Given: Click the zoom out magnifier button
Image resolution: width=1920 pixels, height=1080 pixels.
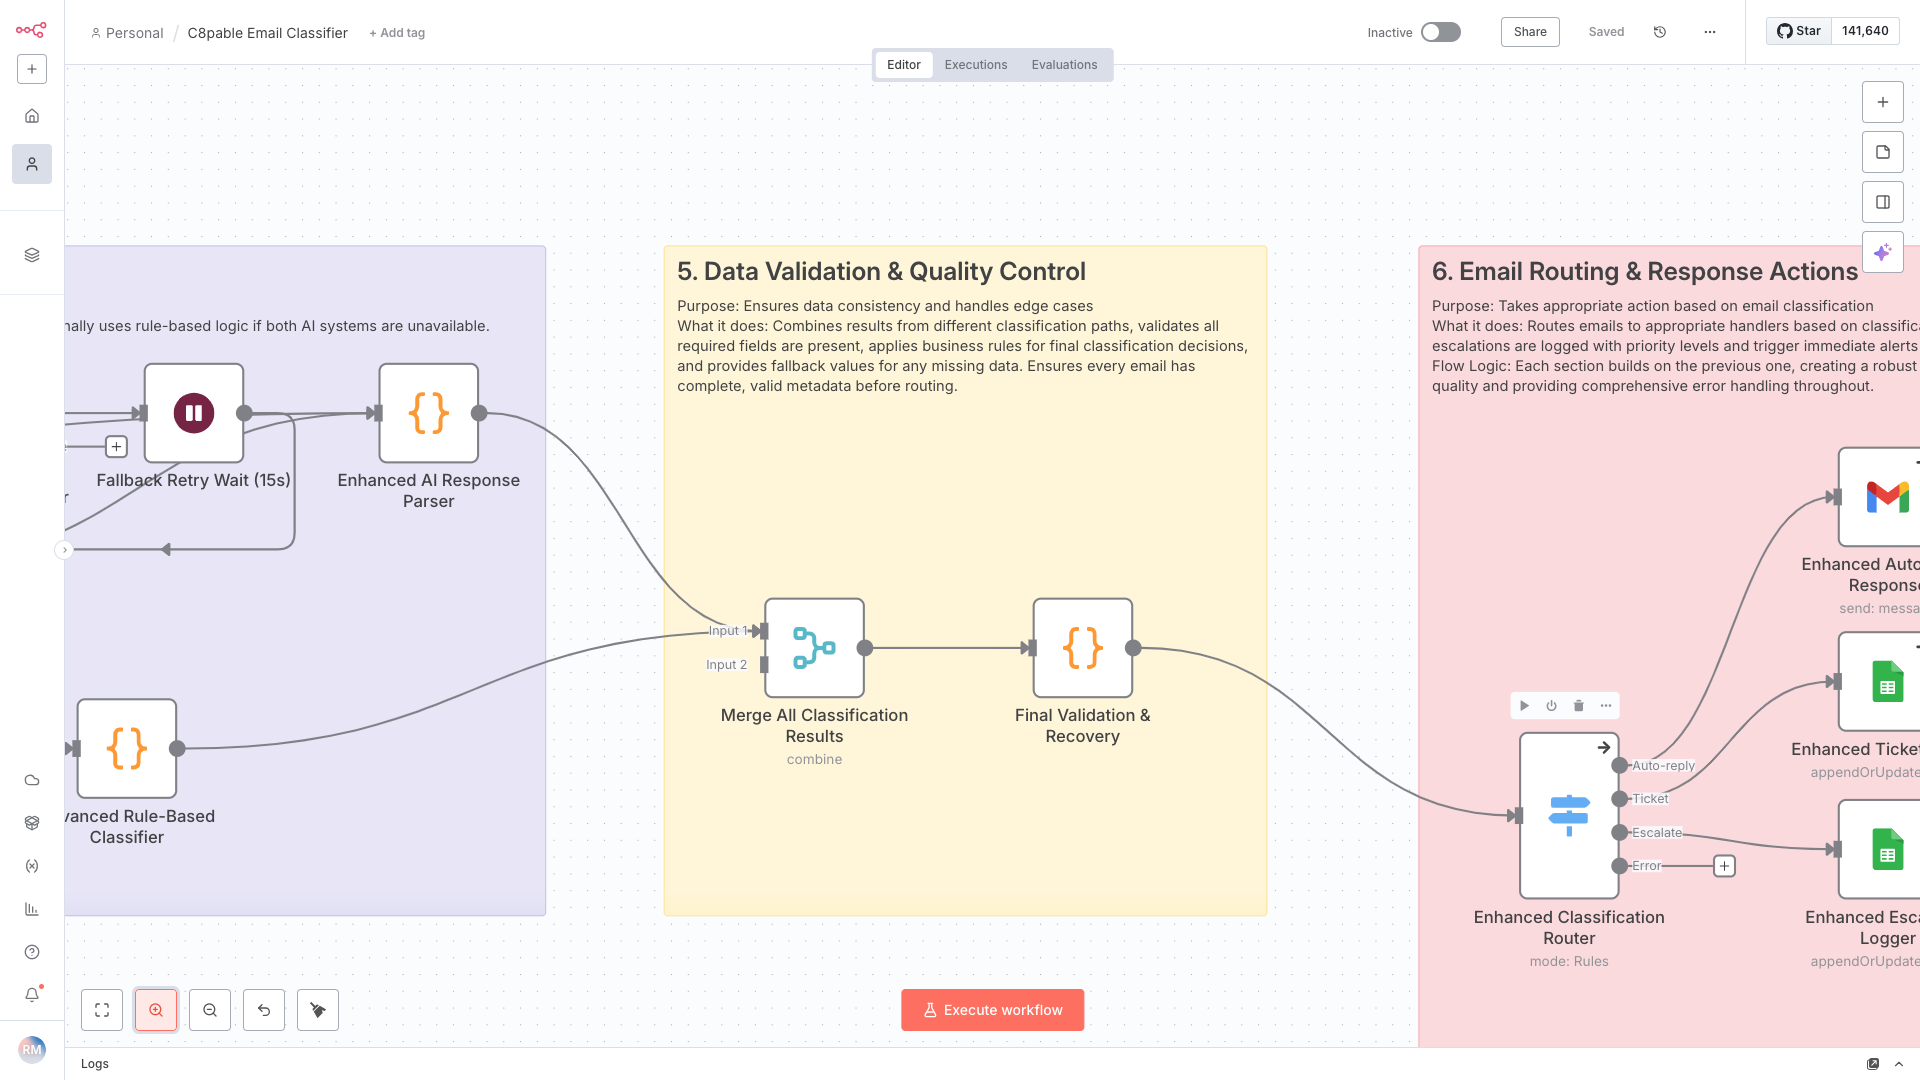Looking at the screenshot, I should click(x=210, y=1010).
